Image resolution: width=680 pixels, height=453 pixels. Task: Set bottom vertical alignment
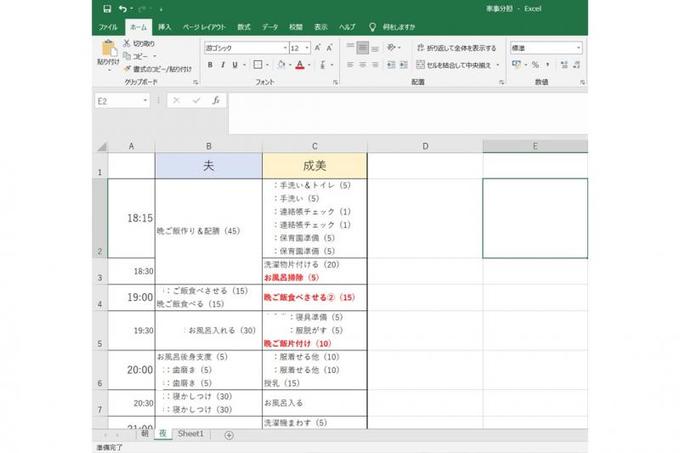click(x=375, y=47)
